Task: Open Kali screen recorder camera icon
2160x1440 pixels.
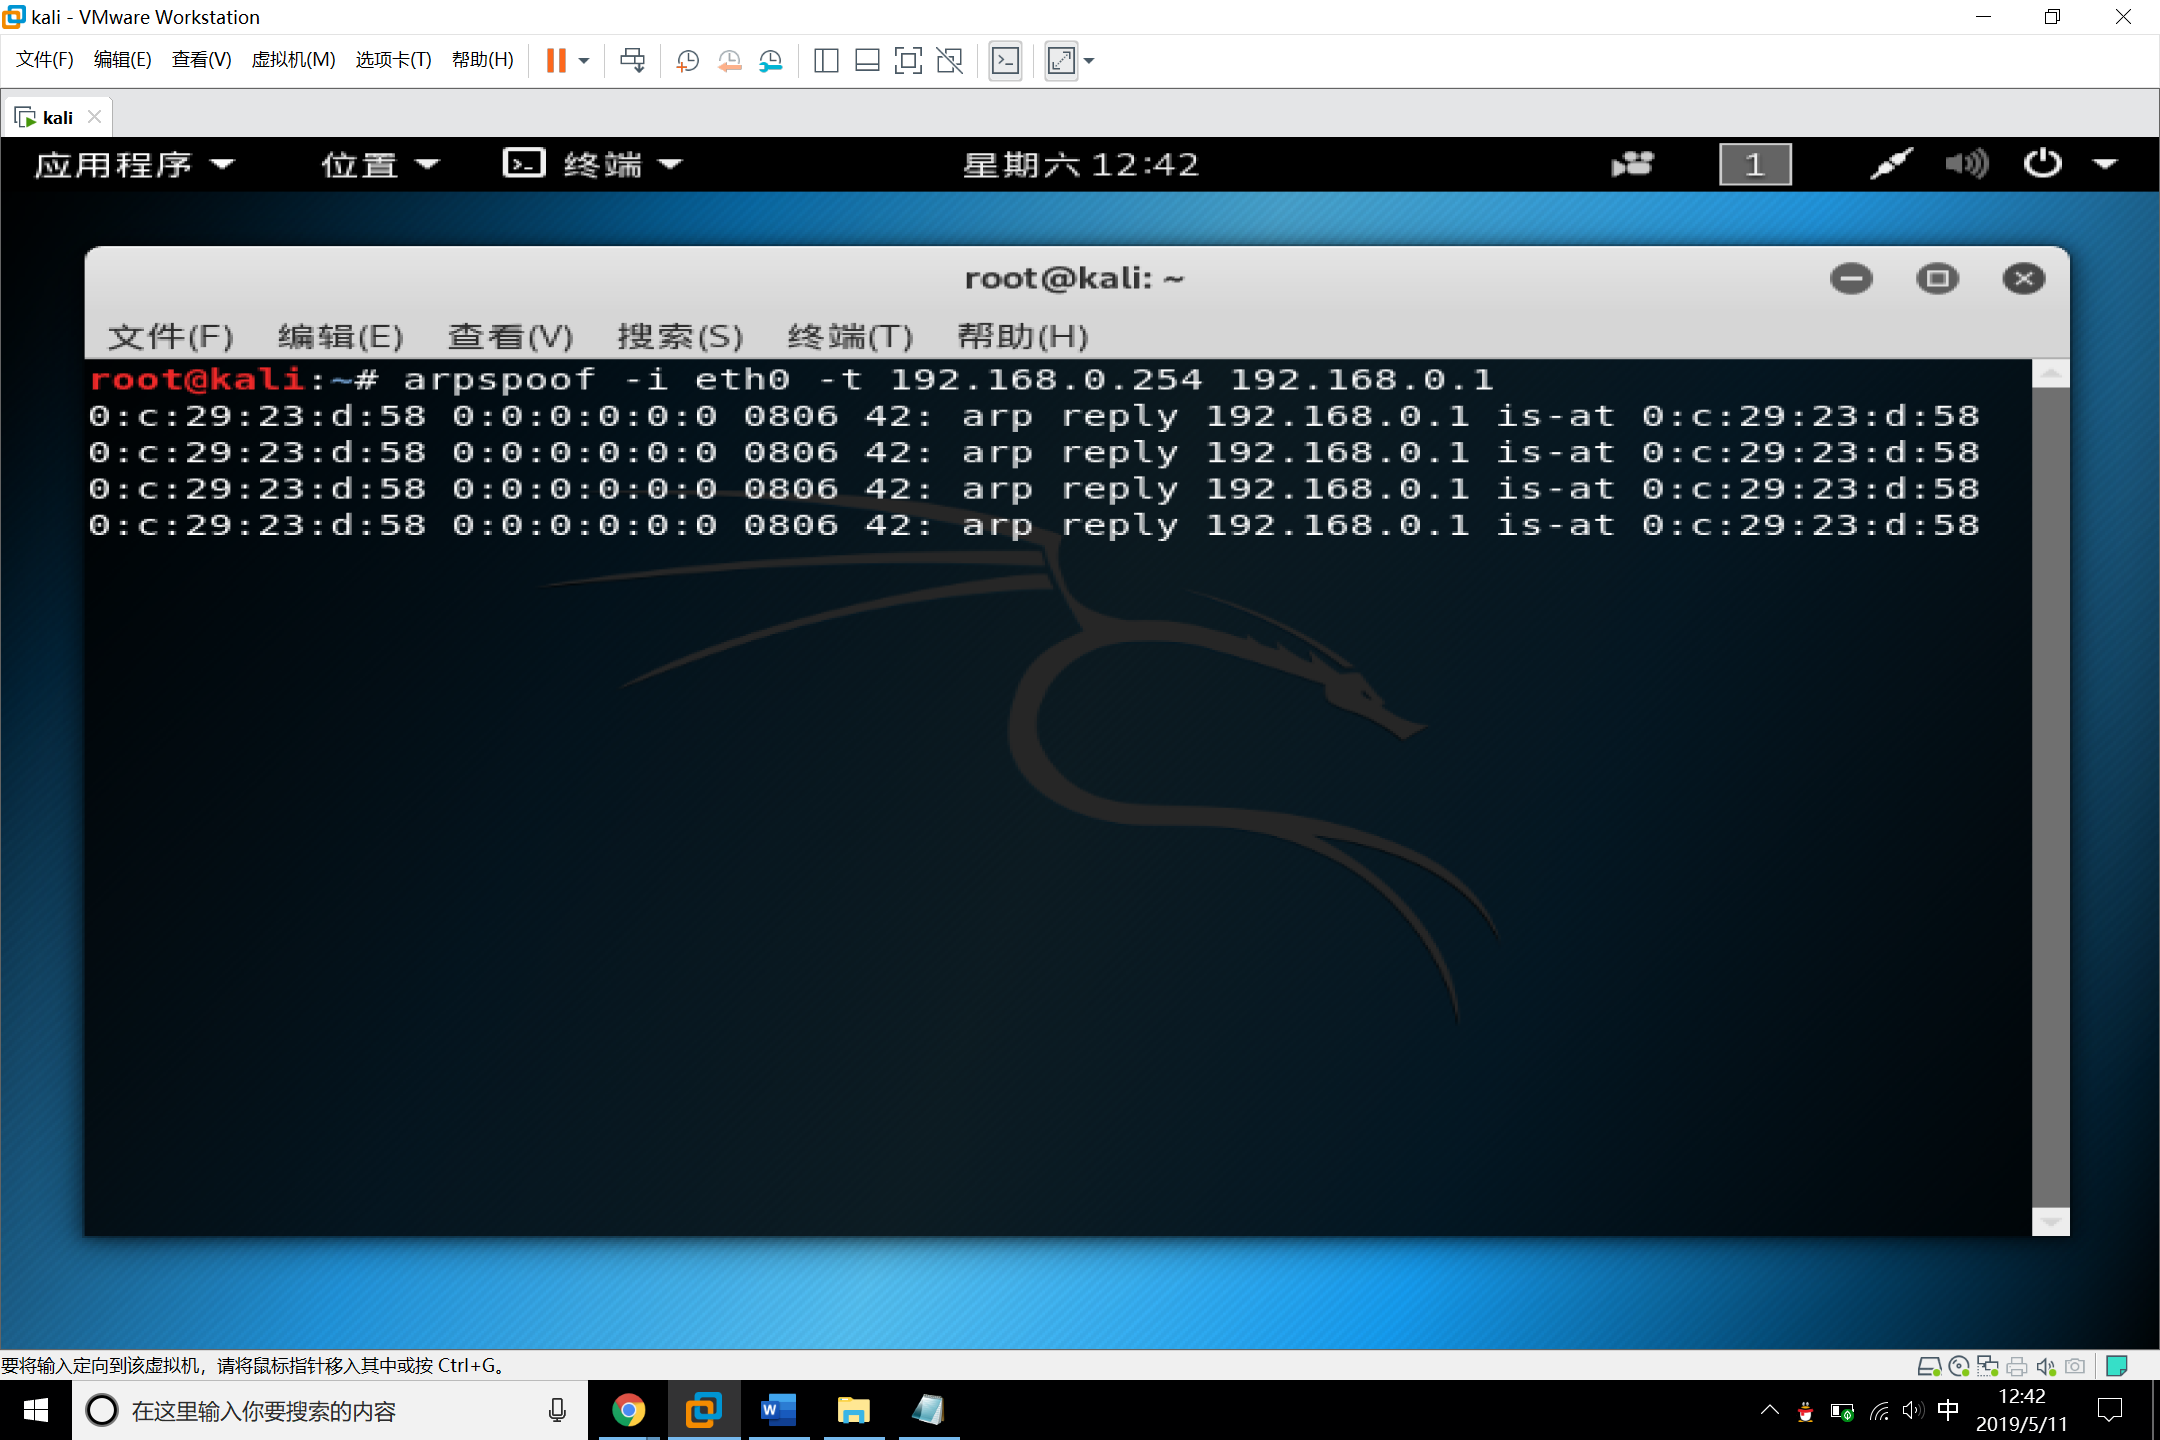Action: coord(1633,164)
